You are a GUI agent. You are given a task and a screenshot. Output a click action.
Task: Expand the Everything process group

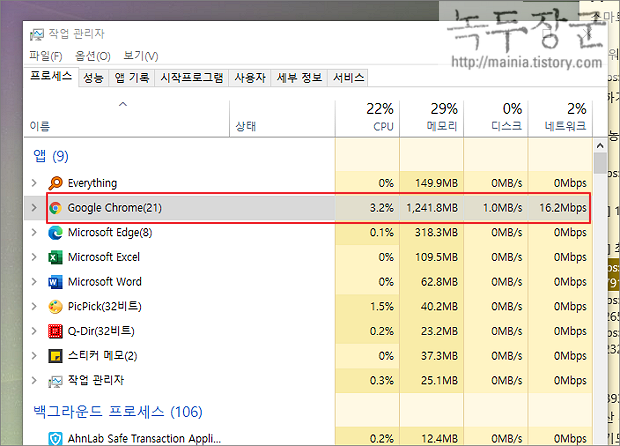[34, 183]
